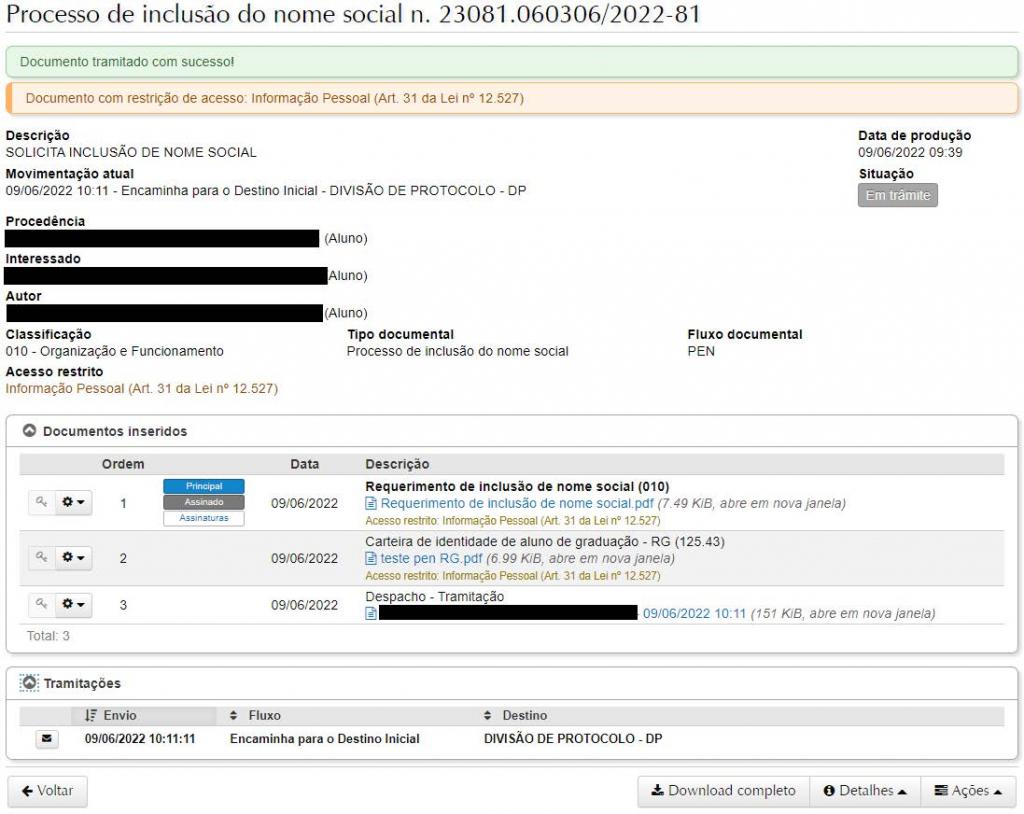This screenshot has height=814, width=1024.
Task: Click the key icon for document 3
Action: point(41,604)
